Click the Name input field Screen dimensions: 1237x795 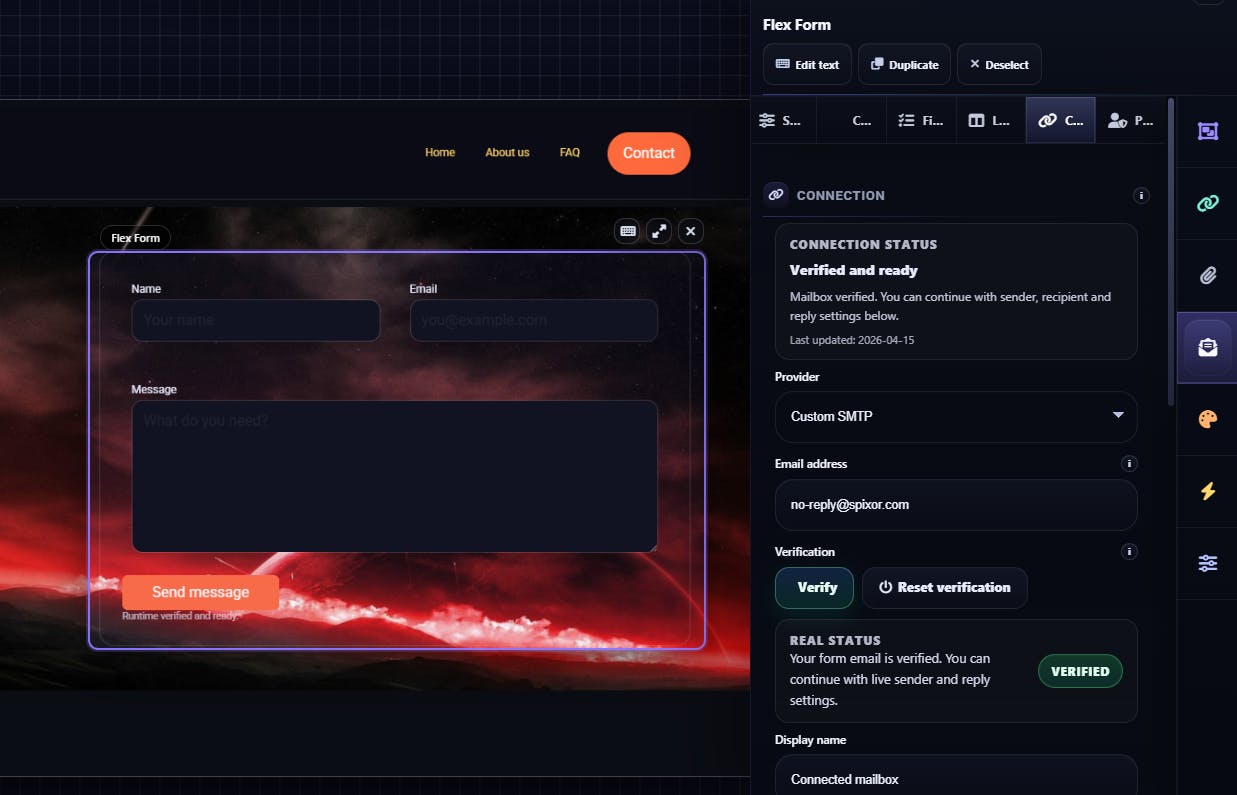tap(256, 320)
